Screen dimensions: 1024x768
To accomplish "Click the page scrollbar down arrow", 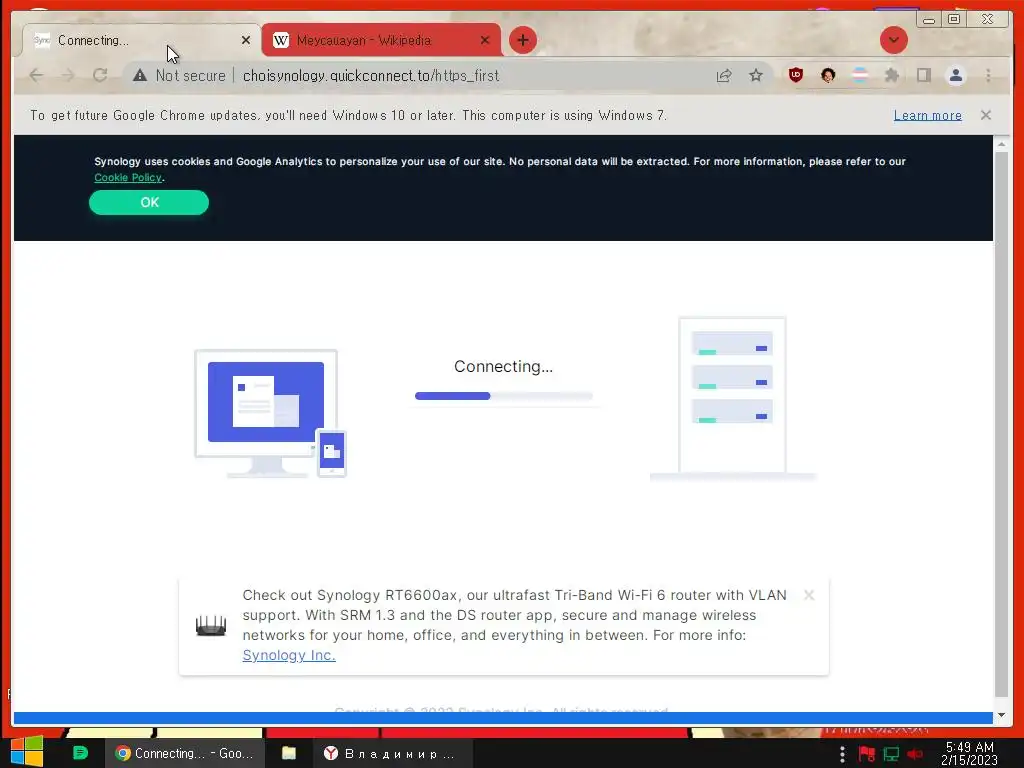I will [x=1001, y=715].
